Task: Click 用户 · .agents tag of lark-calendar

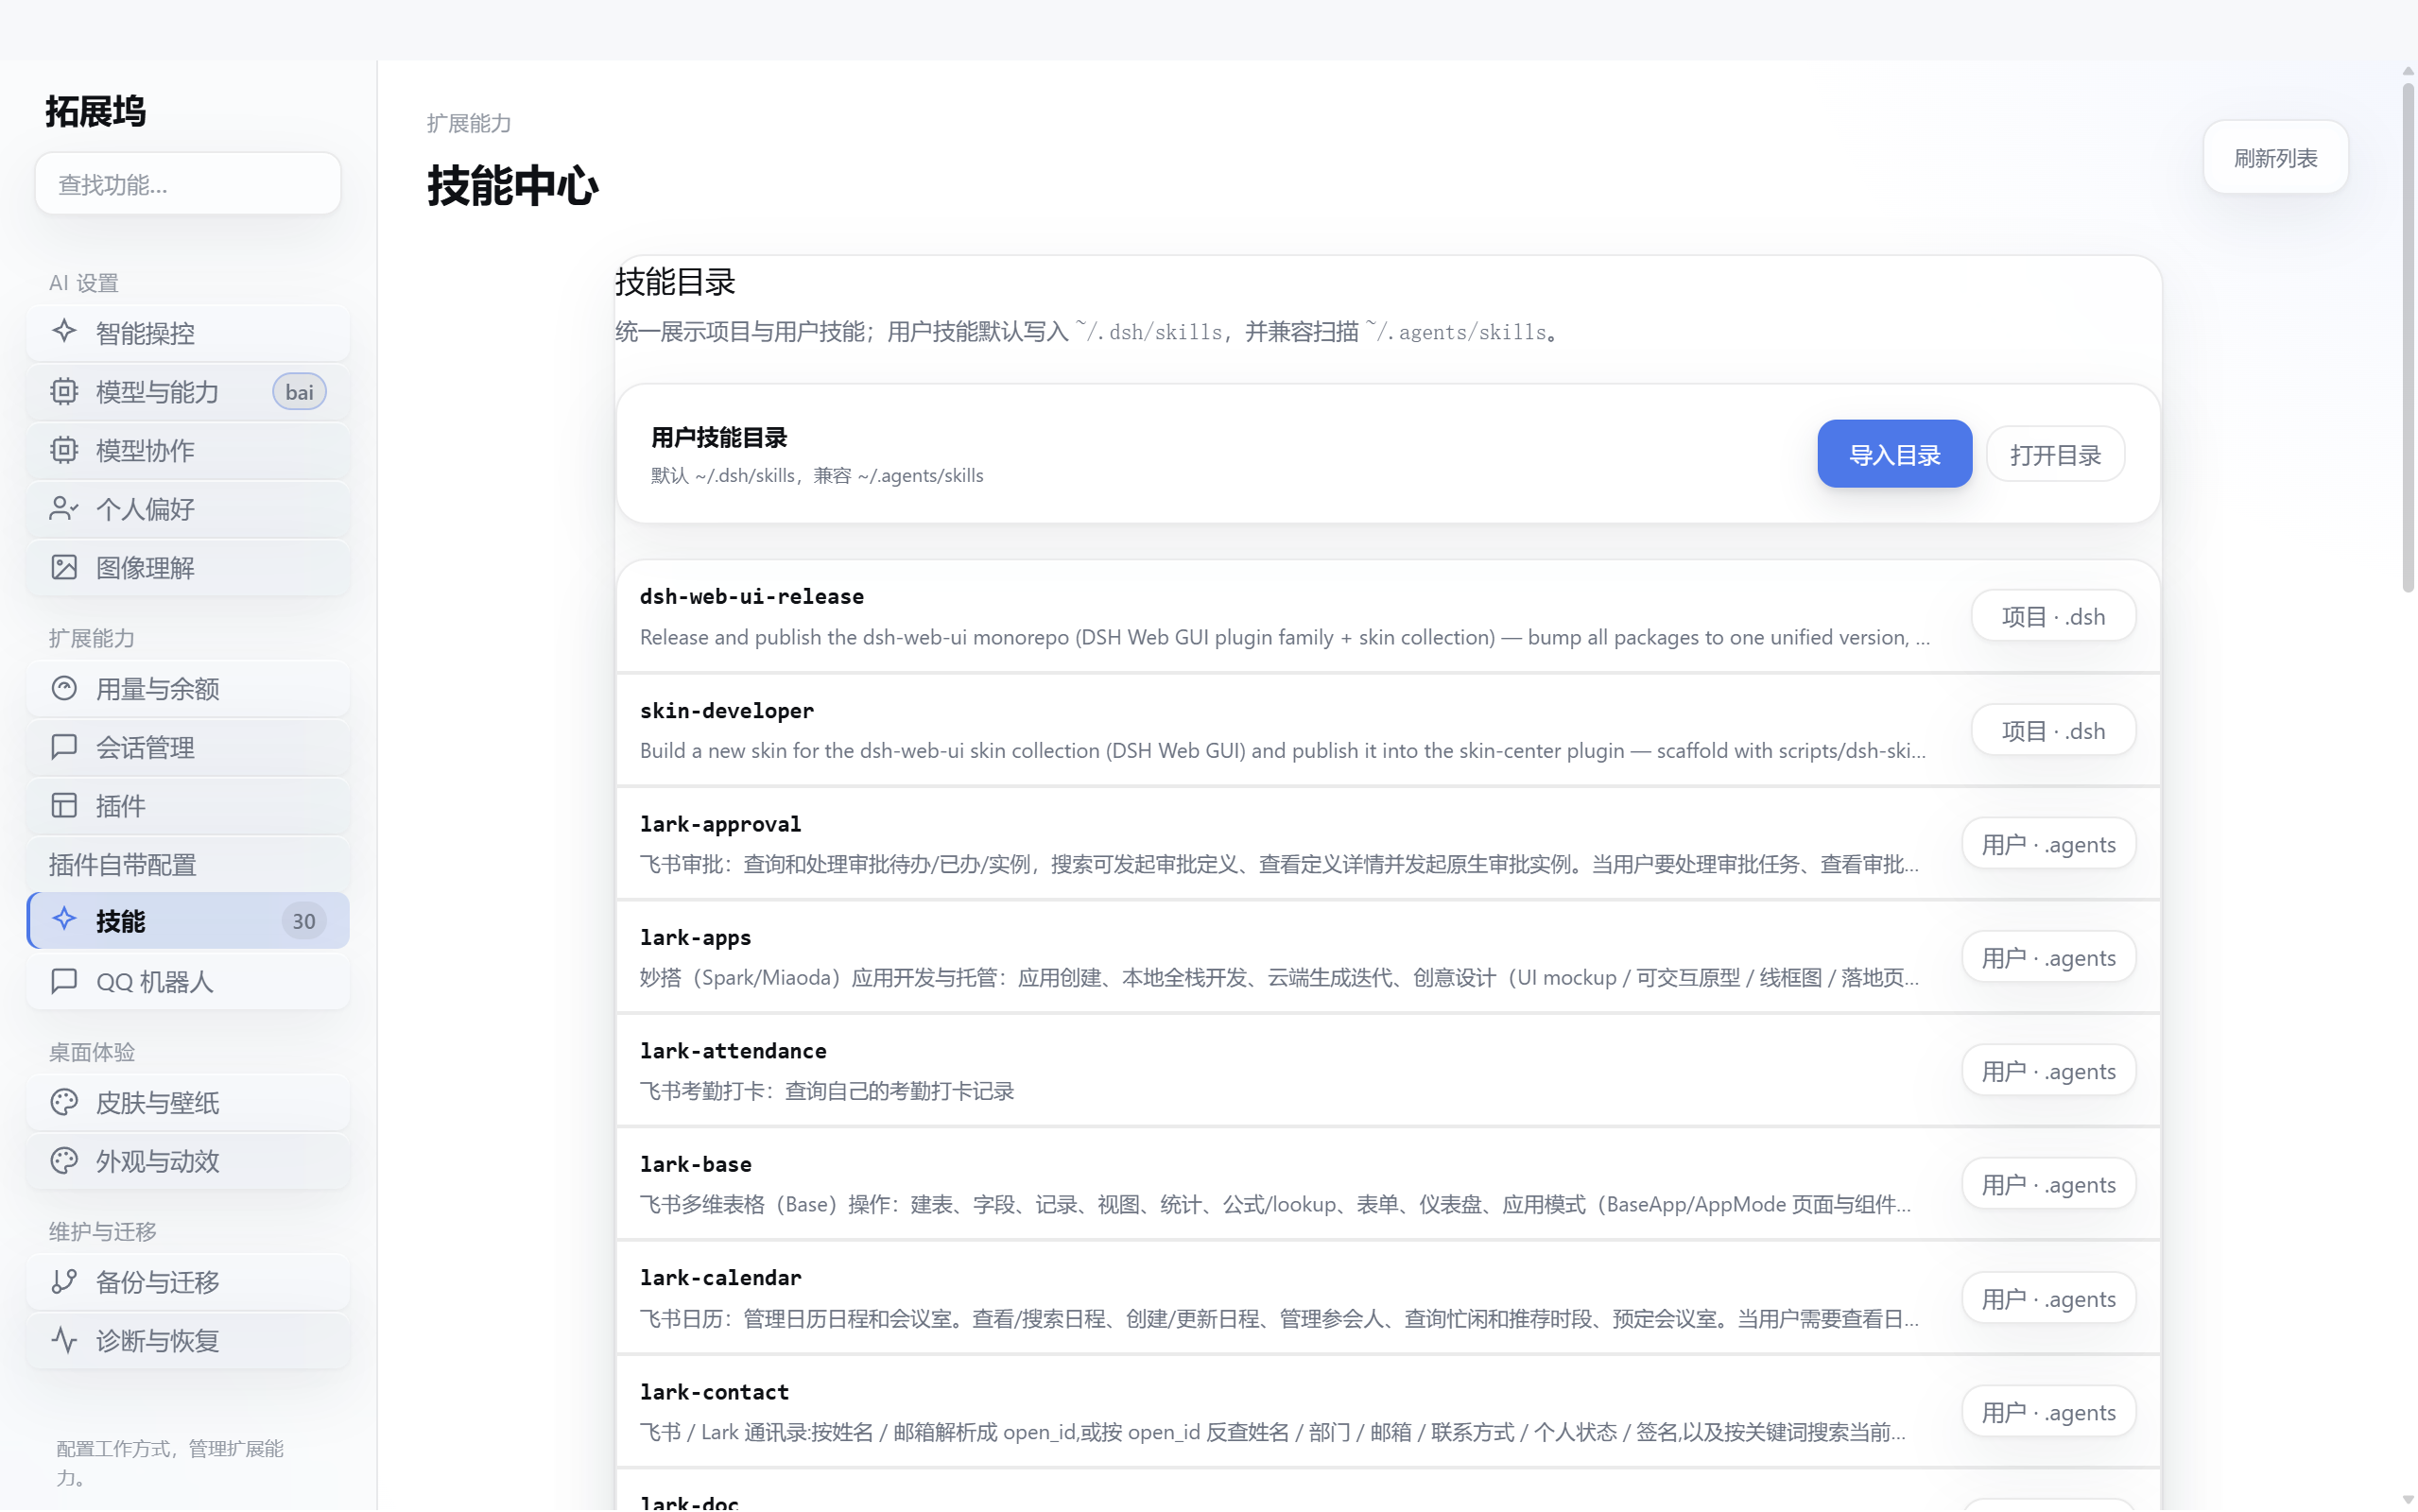Action: point(2048,1298)
